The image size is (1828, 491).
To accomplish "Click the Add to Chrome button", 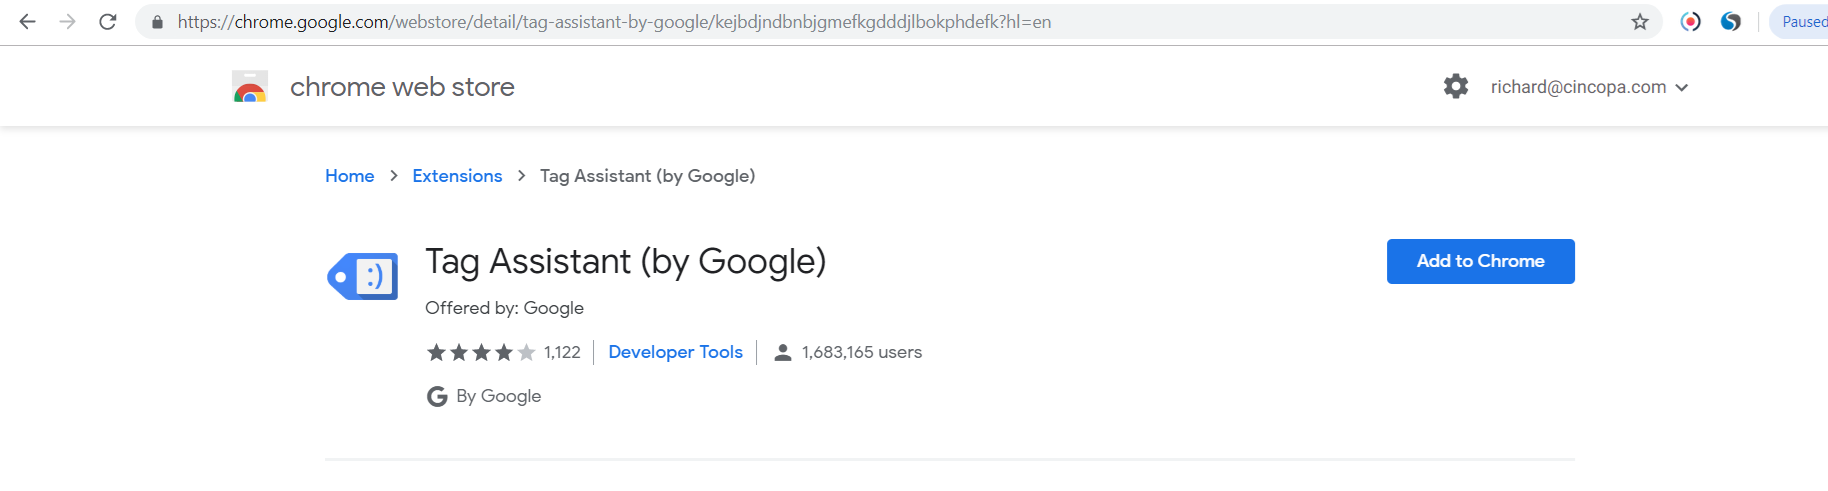I will click(1480, 261).
